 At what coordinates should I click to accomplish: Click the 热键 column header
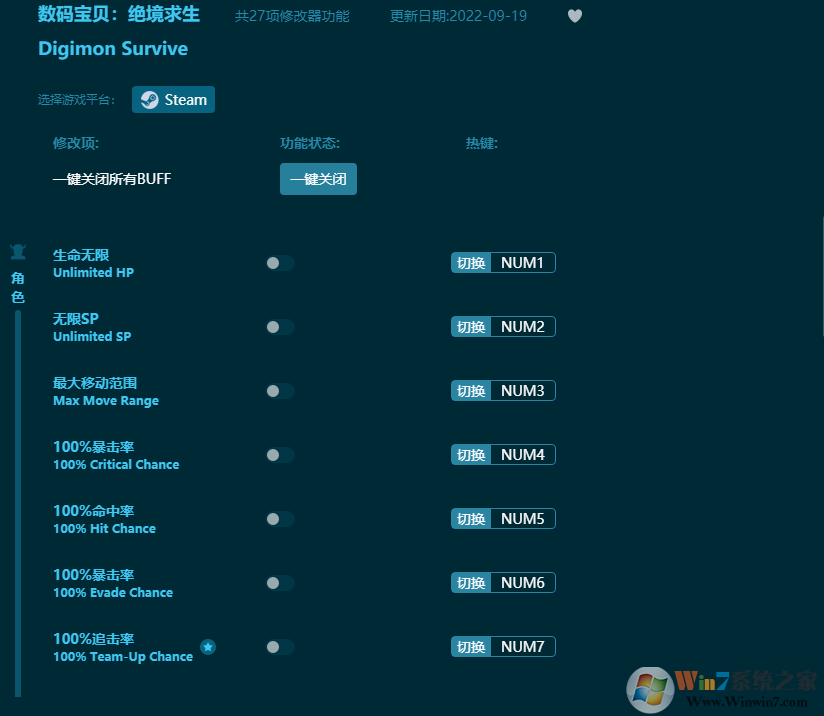point(481,144)
